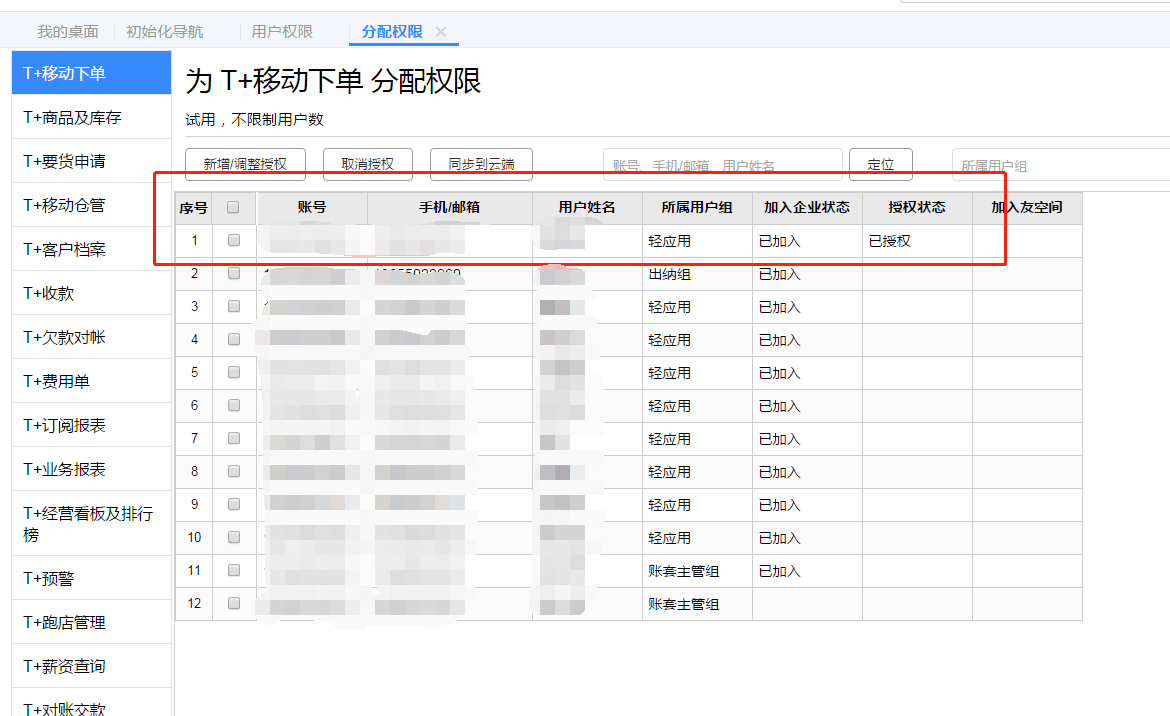Choose T+要货申请 in sidebar

point(91,161)
